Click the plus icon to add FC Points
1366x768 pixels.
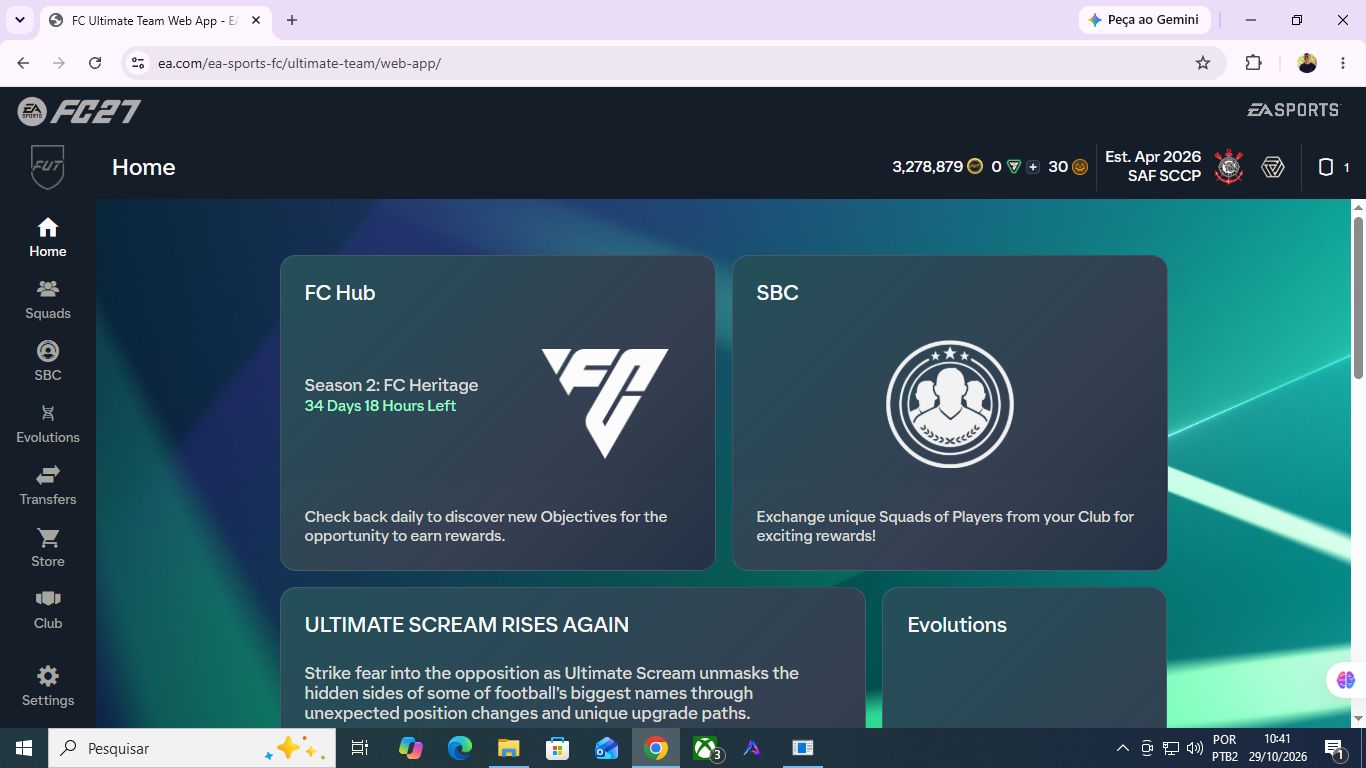(1033, 167)
